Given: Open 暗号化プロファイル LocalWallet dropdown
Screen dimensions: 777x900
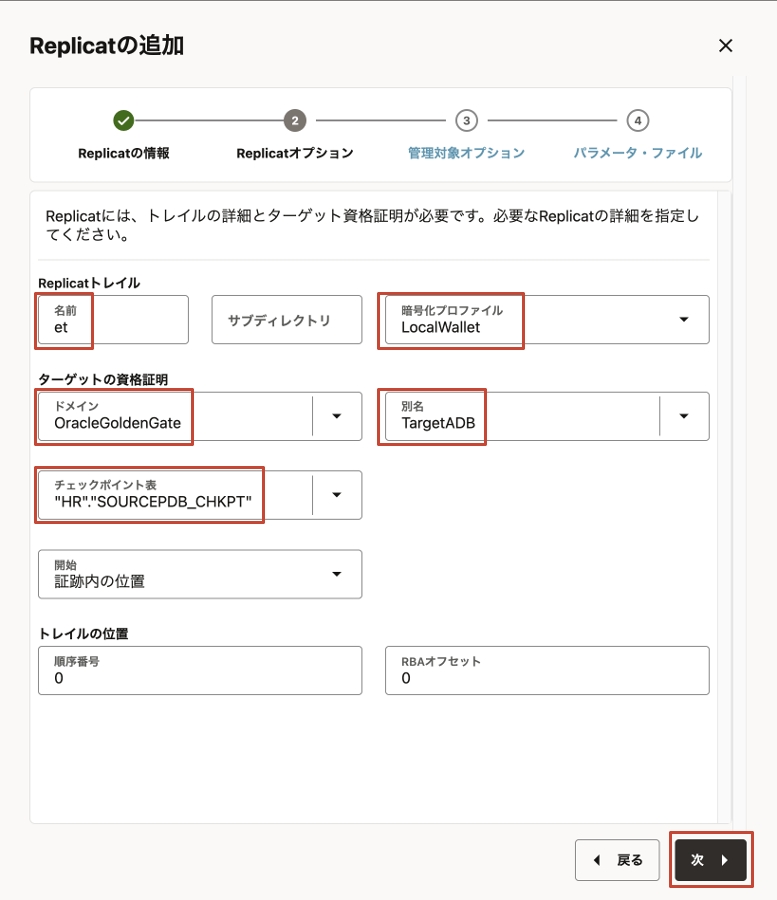Looking at the screenshot, I should 547,320.
